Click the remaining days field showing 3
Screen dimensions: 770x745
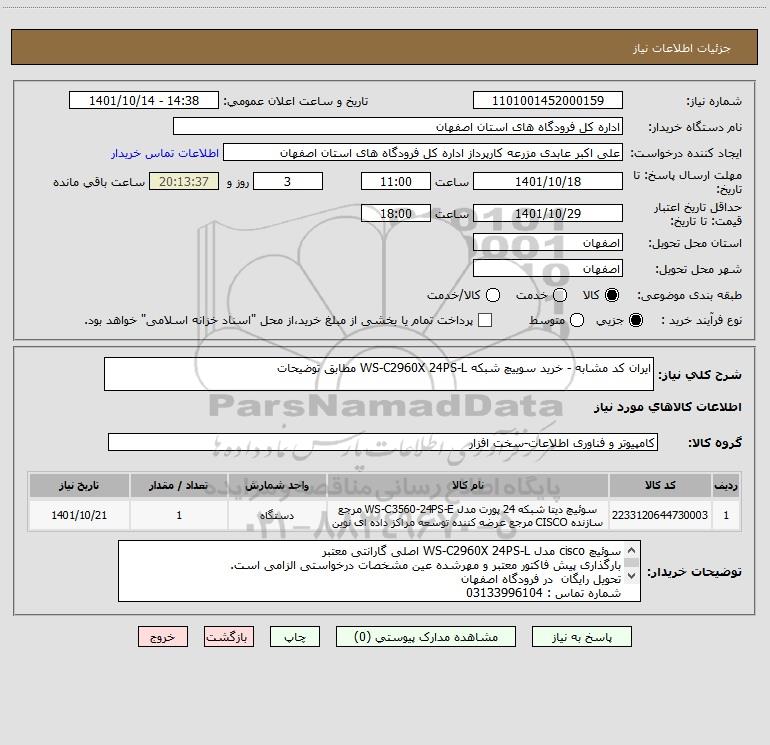[288, 181]
